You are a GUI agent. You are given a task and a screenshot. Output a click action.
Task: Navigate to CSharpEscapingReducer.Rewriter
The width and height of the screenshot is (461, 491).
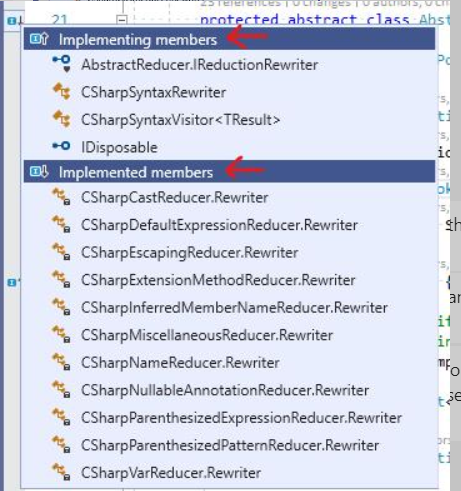pos(190,252)
